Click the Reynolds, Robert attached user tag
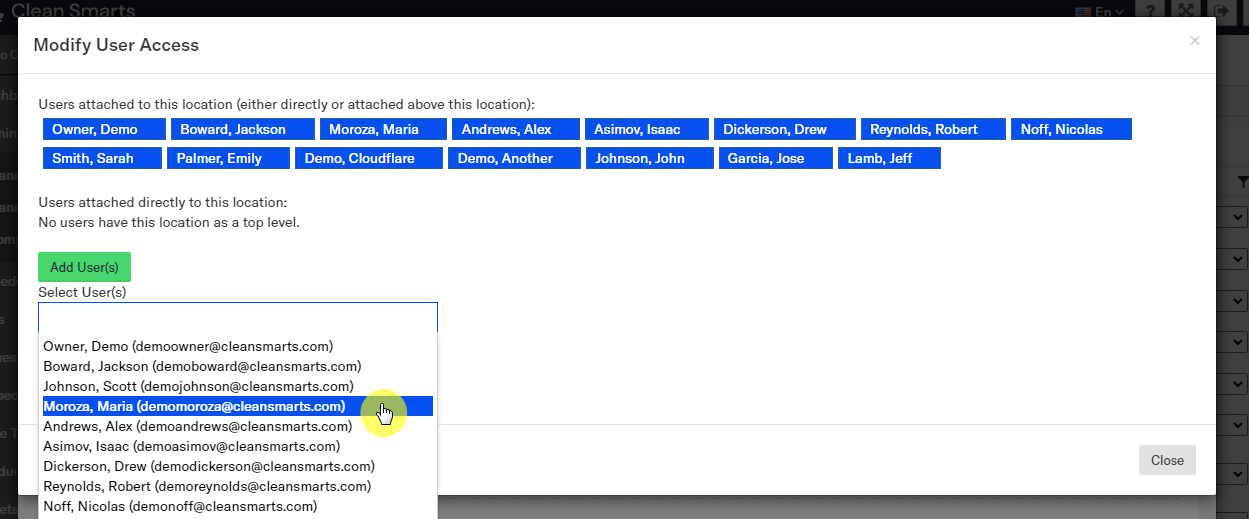 (x=933, y=129)
